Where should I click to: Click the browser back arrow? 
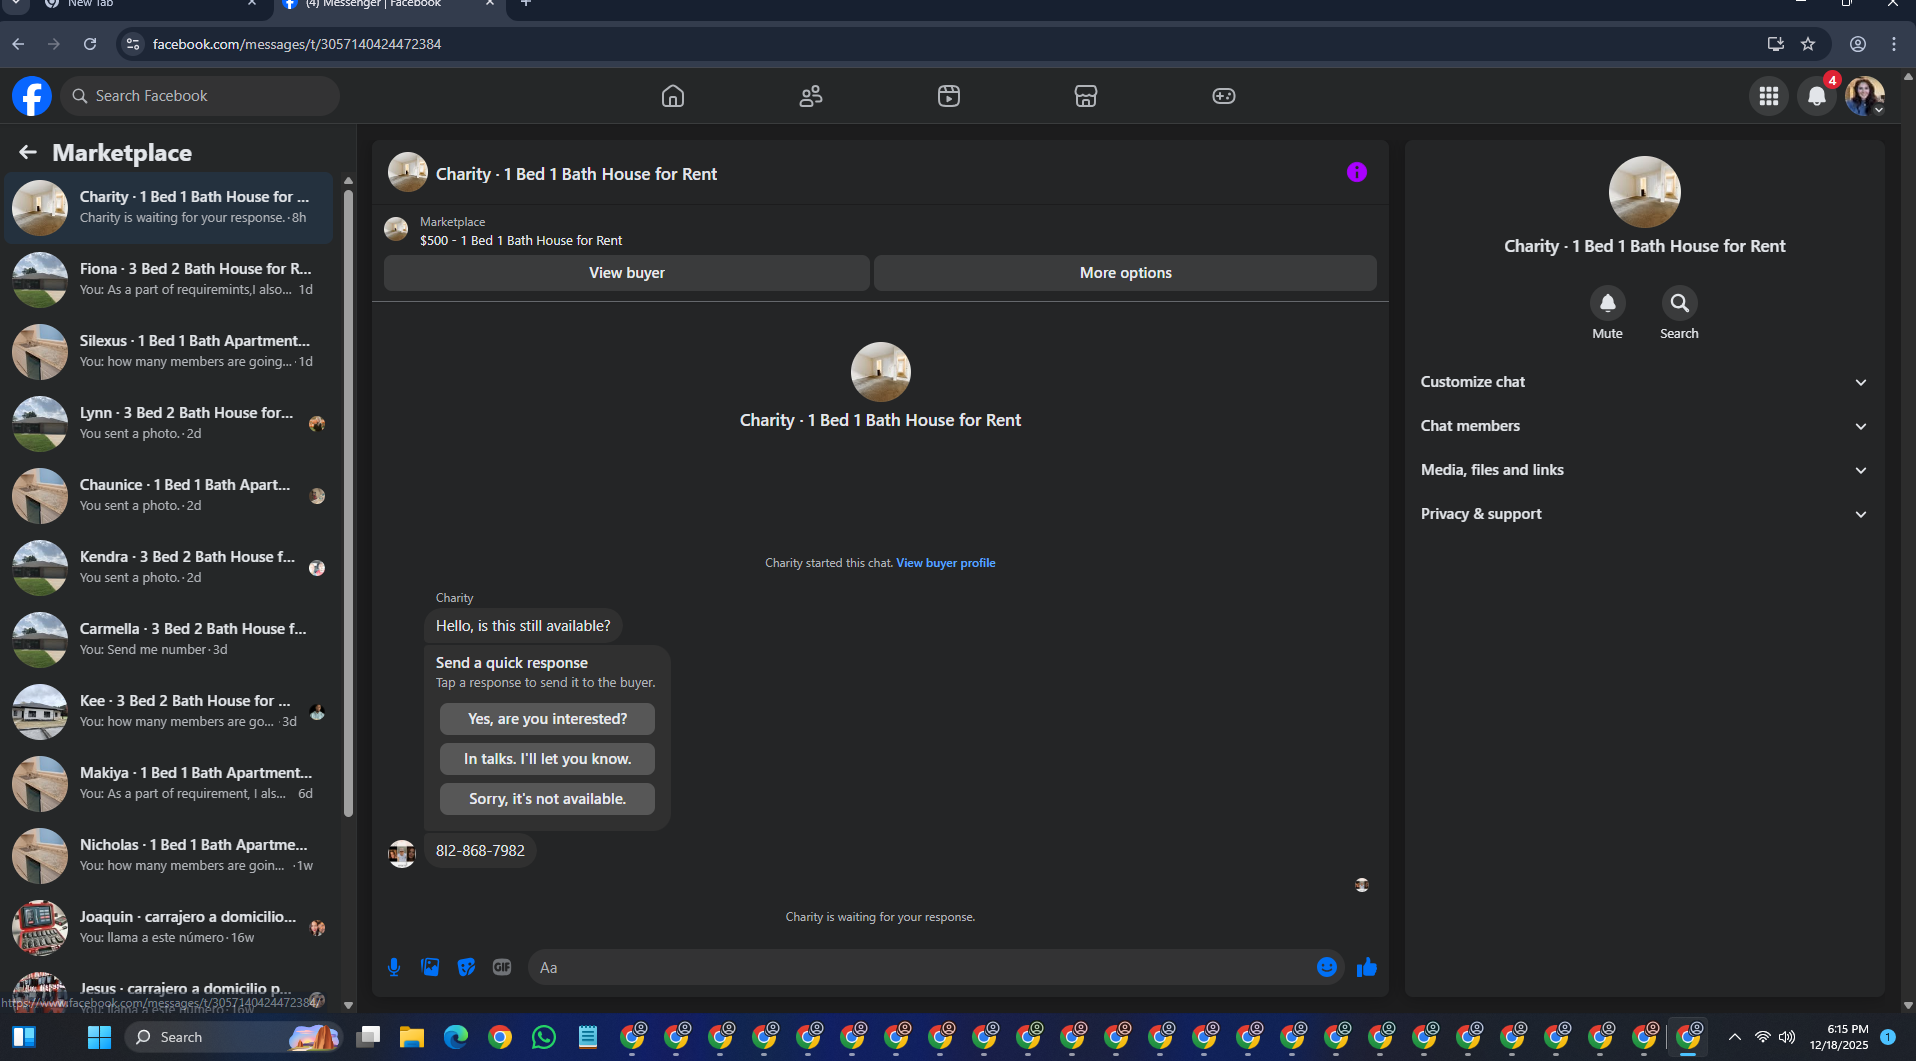pyautogui.click(x=18, y=44)
